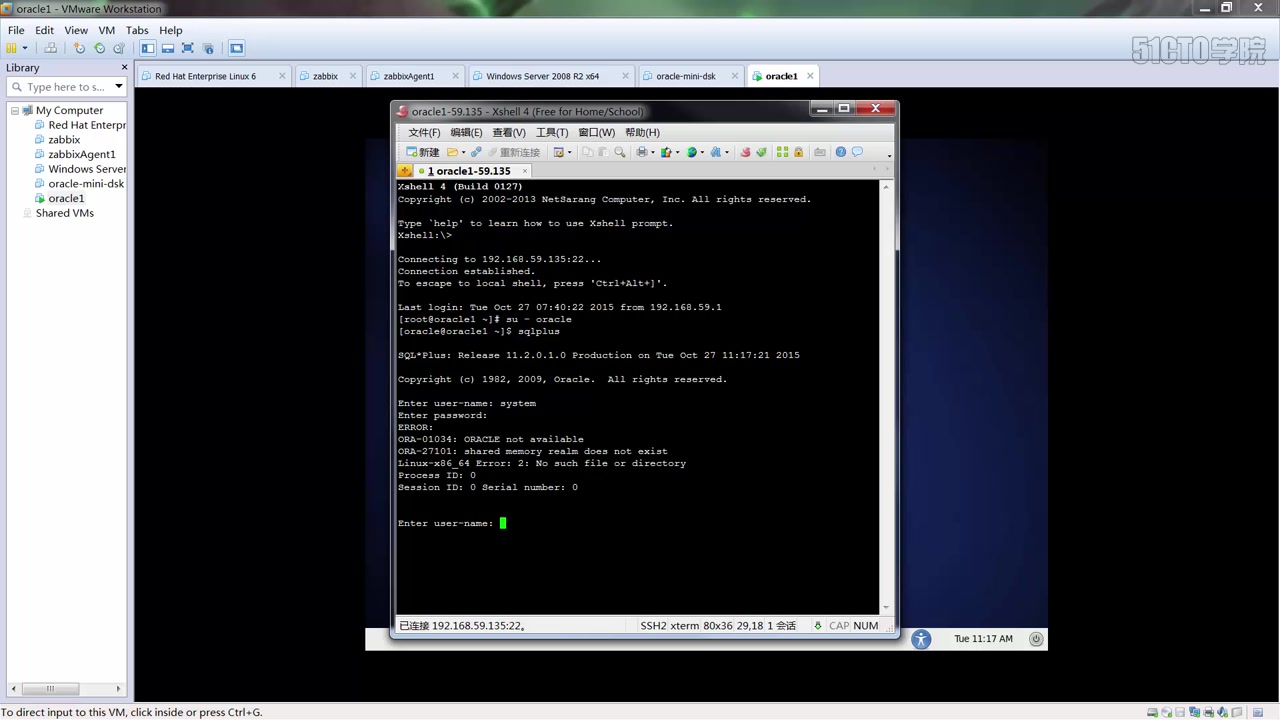Open the Library search filter dropdown
The height and width of the screenshot is (720, 1280).
click(x=118, y=87)
